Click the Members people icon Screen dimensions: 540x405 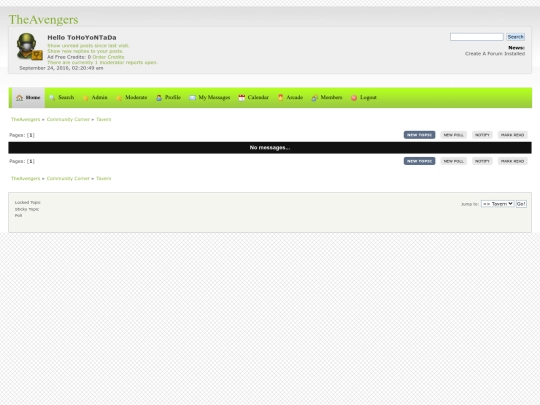314,98
